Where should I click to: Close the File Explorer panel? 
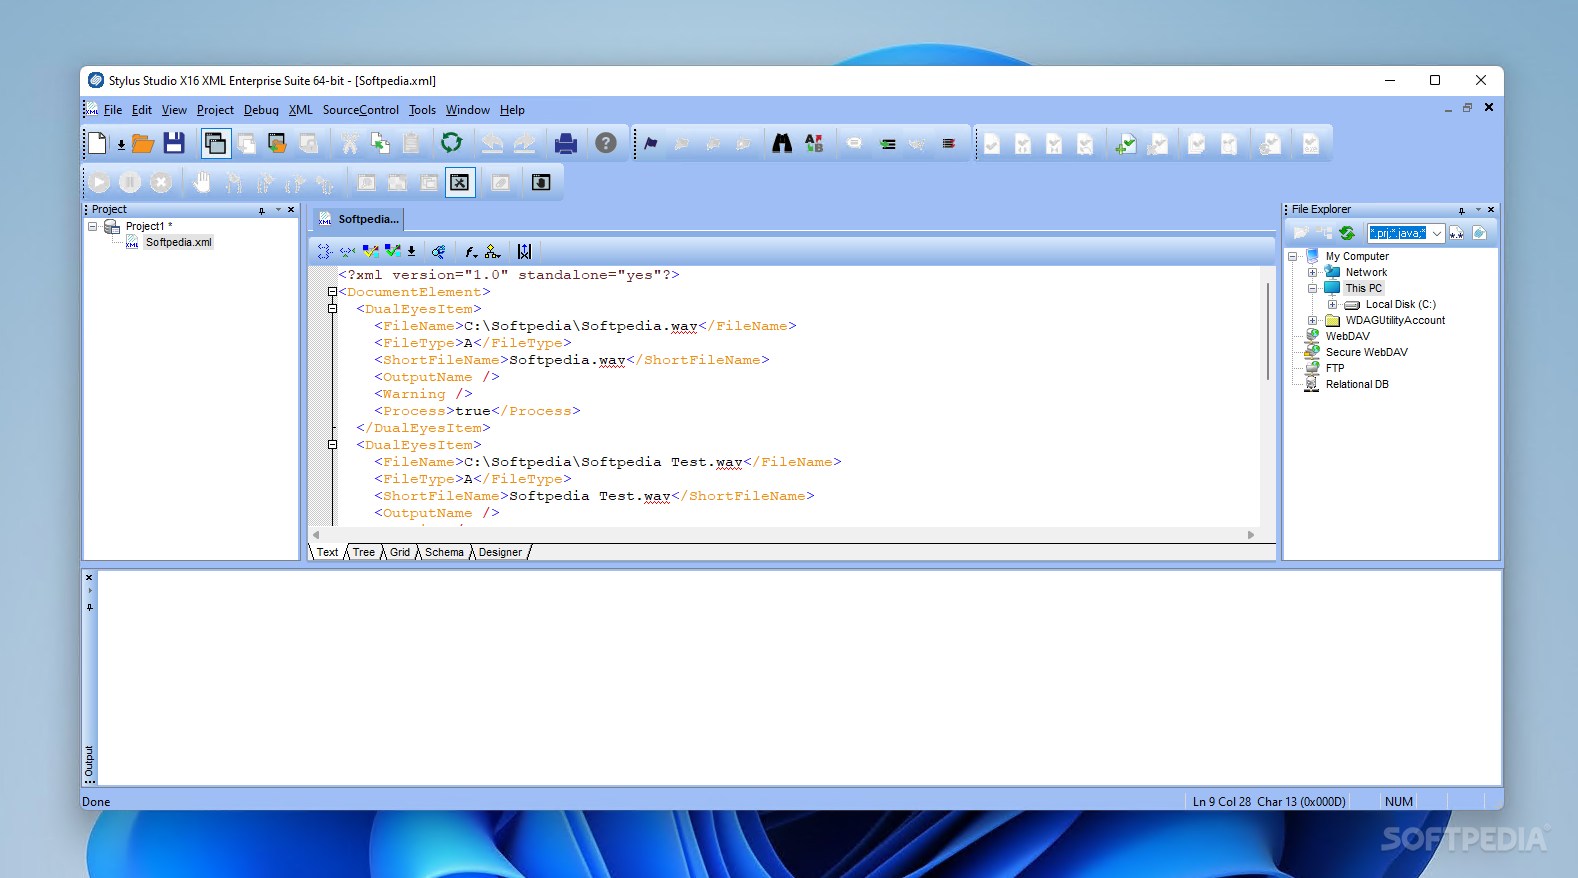click(1491, 209)
